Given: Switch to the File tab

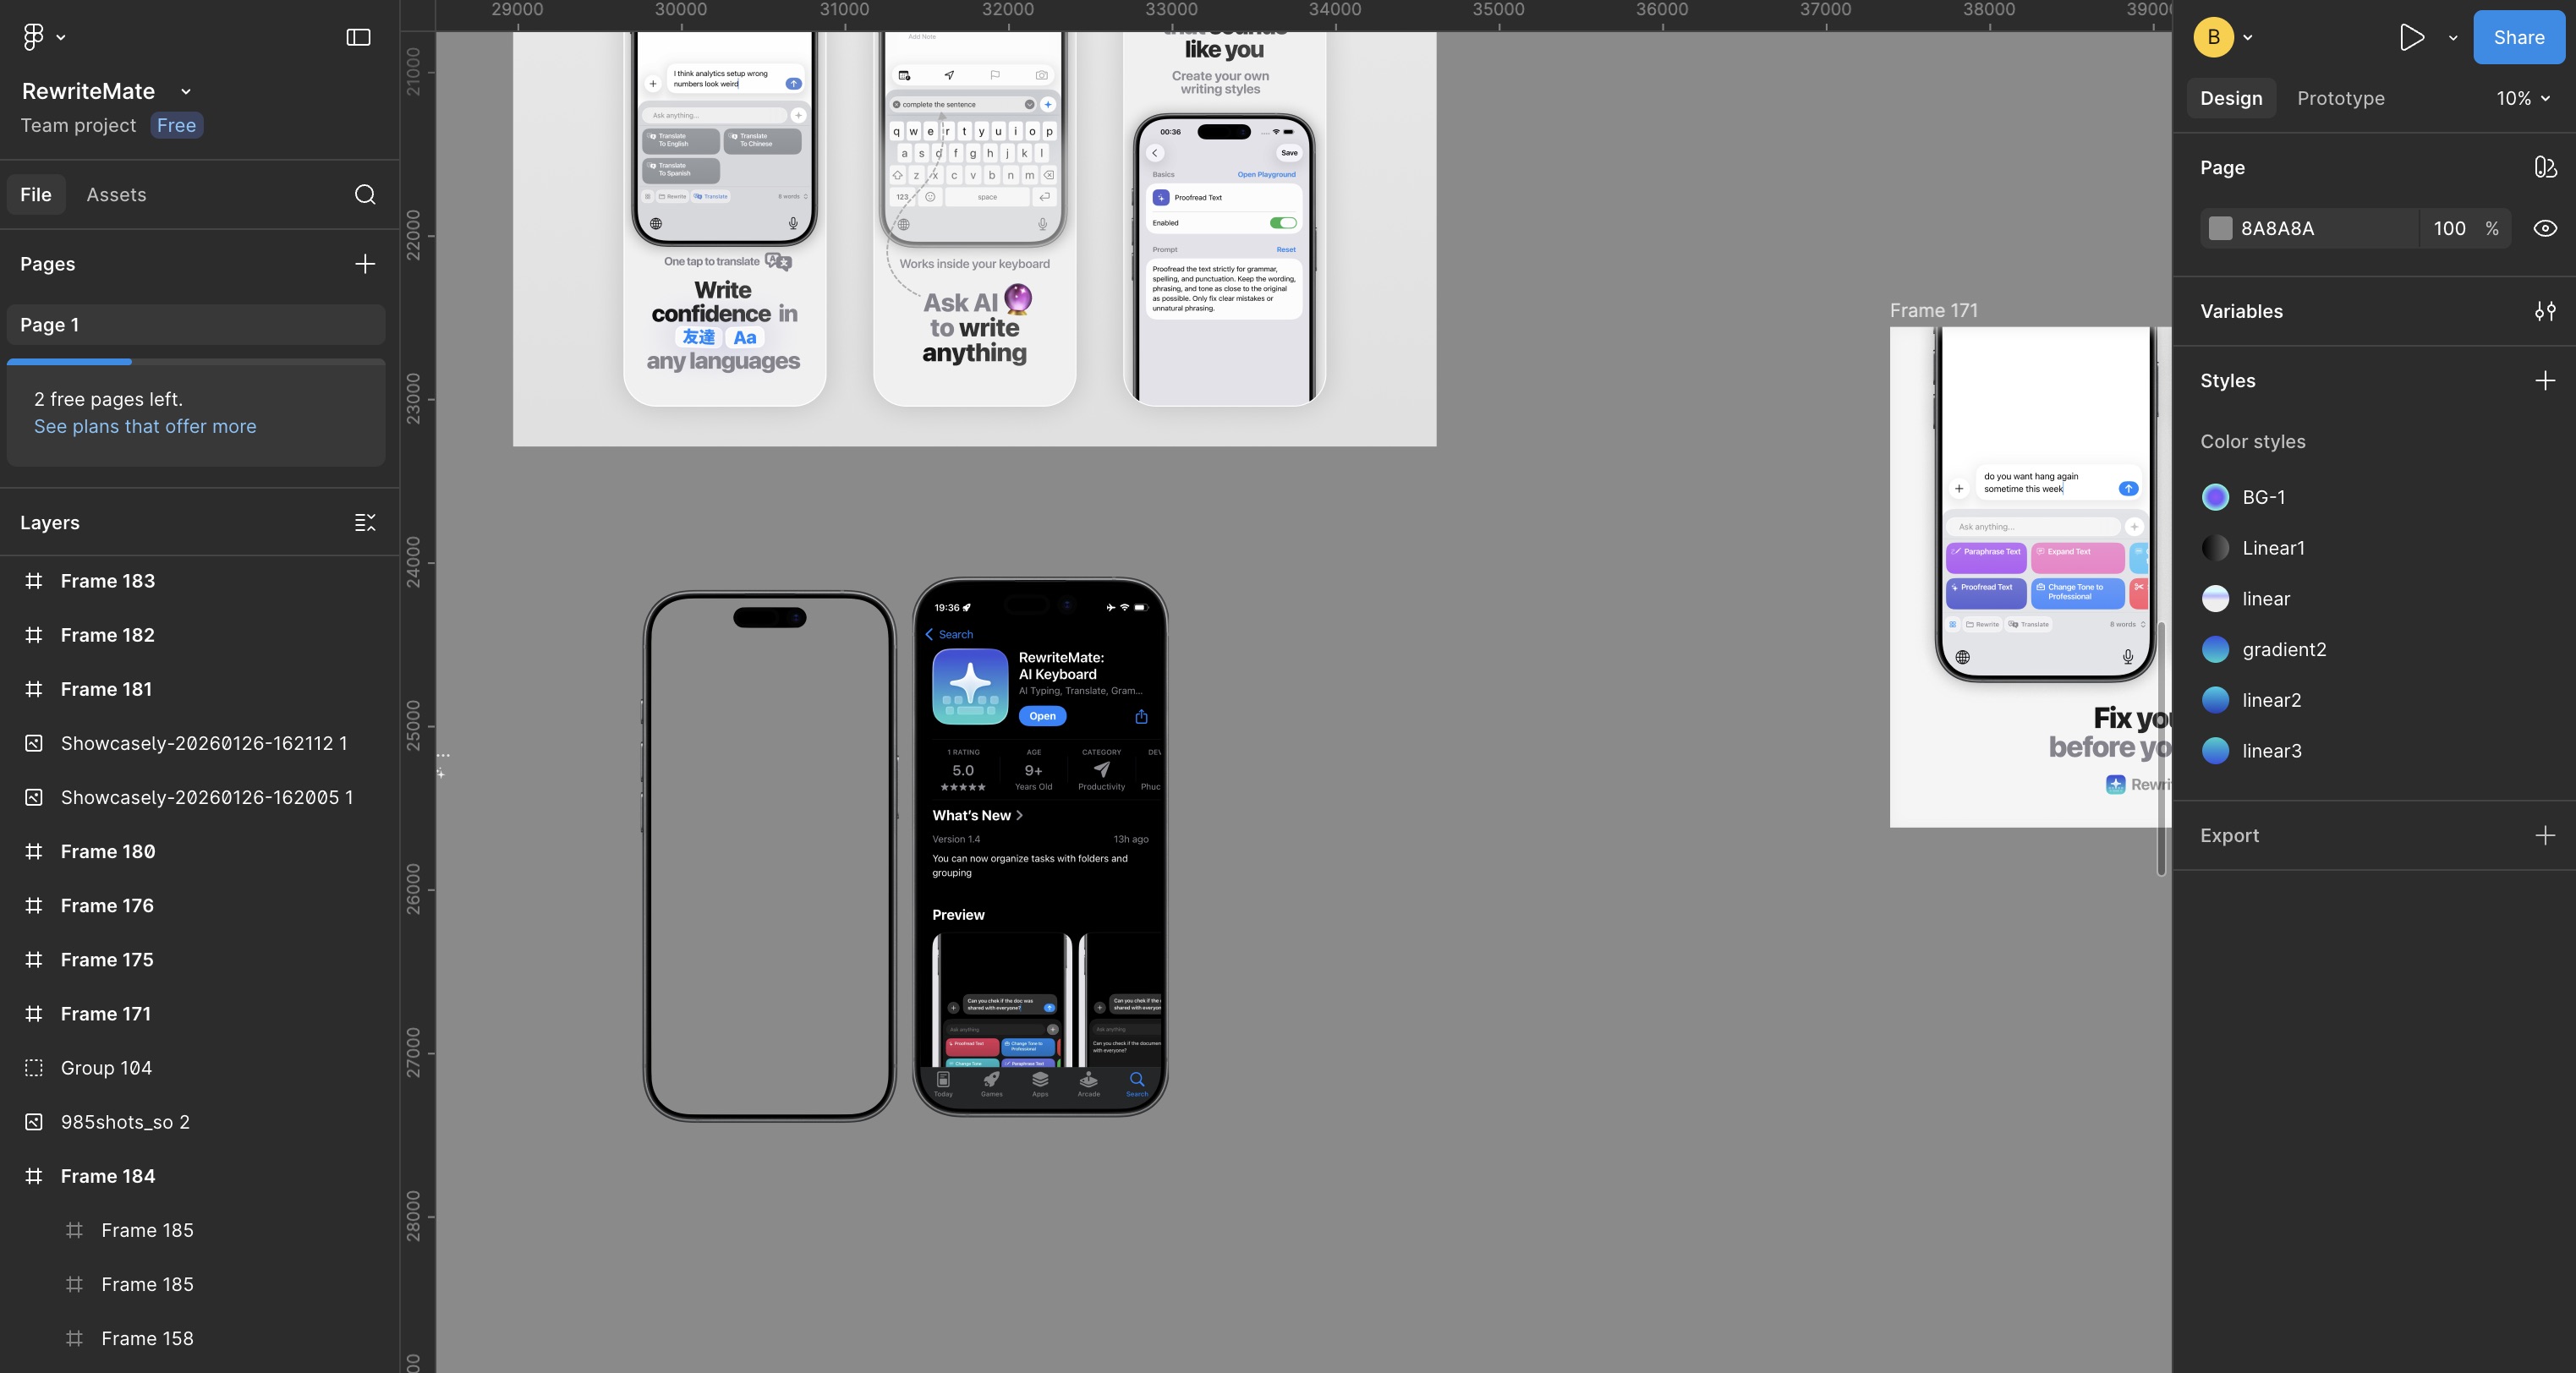Looking at the screenshot, I should coord(36,194).
